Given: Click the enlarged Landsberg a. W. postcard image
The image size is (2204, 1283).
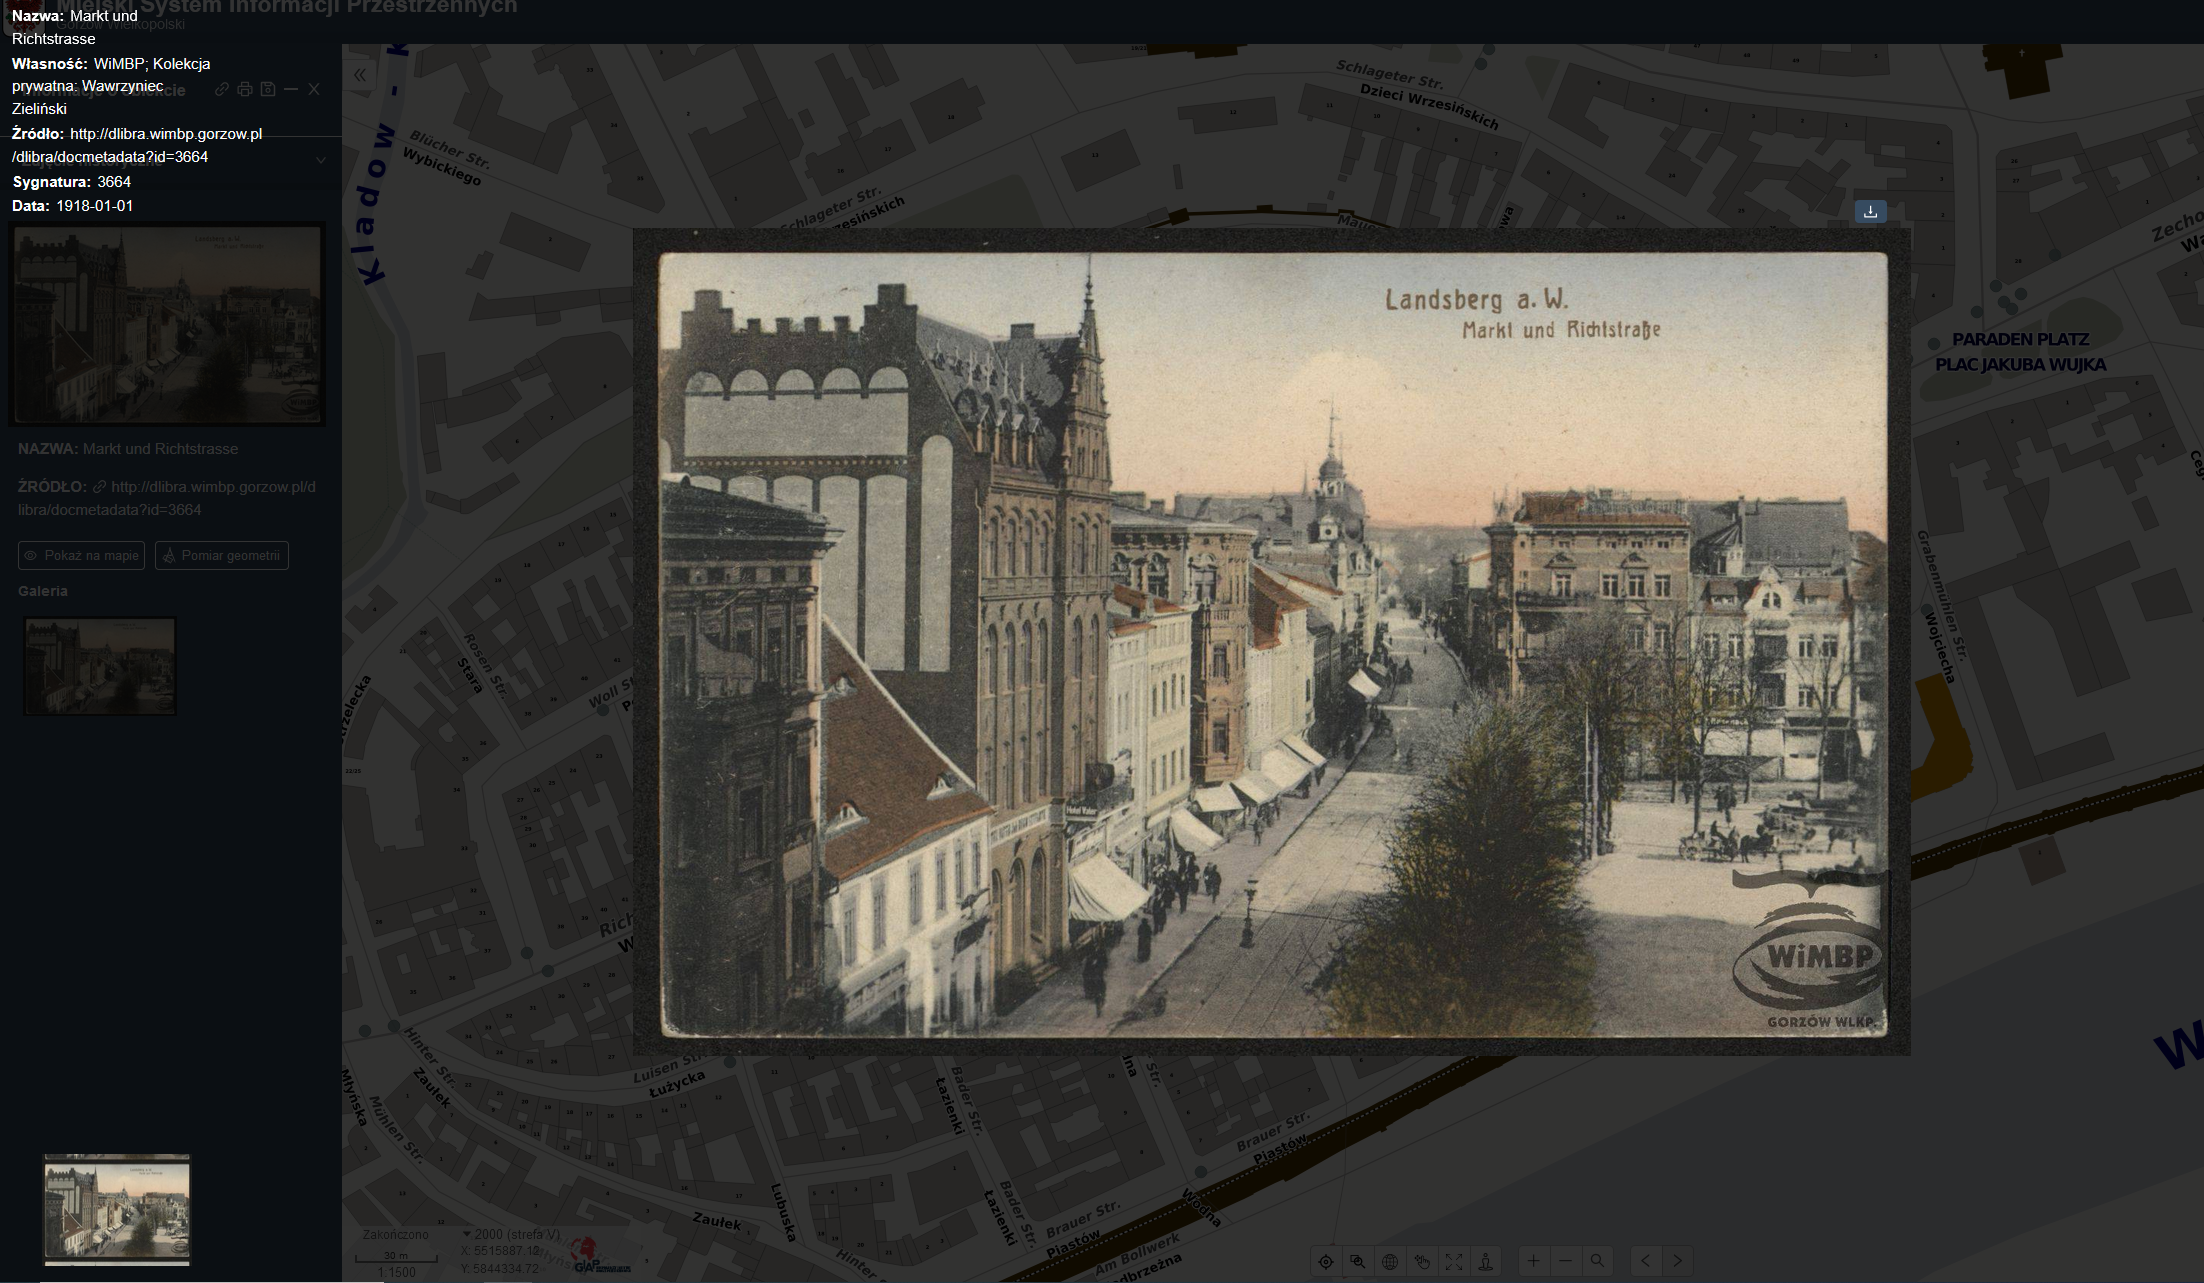Looking at the screenshot, I should coord(1273,644).
